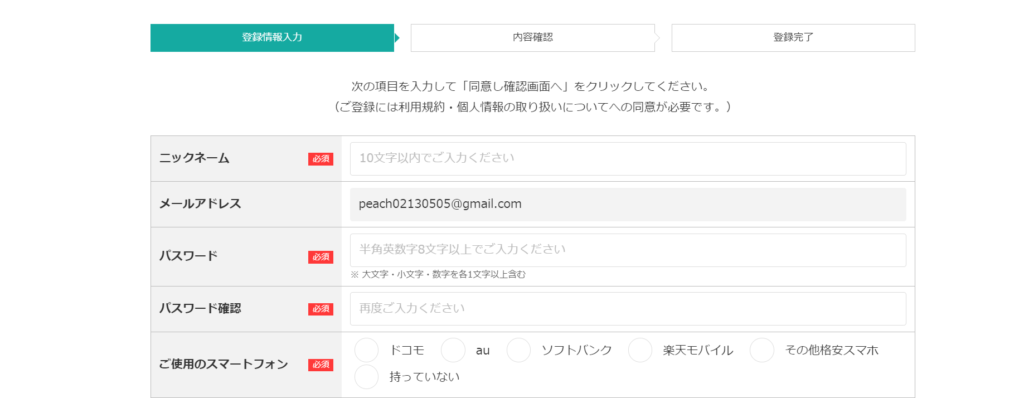Image resolution: width=1024 pixels, height=398 pixels.
Task: Click the prefilled email address field
Action: [628, 204]
